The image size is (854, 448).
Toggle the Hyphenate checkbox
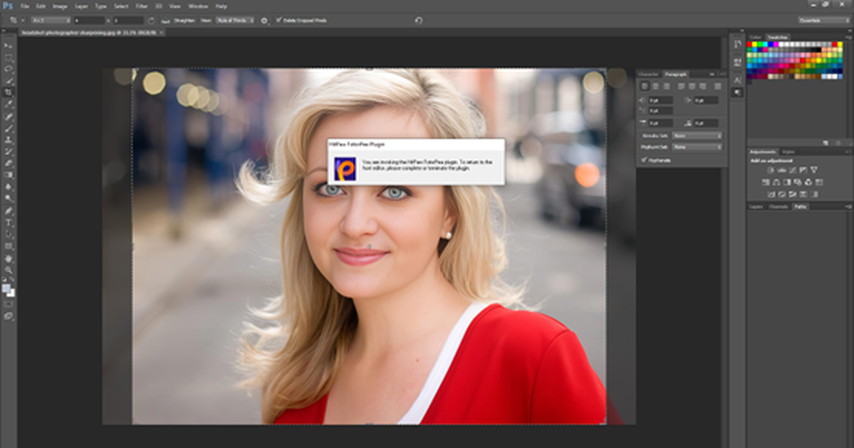[643, 159]
